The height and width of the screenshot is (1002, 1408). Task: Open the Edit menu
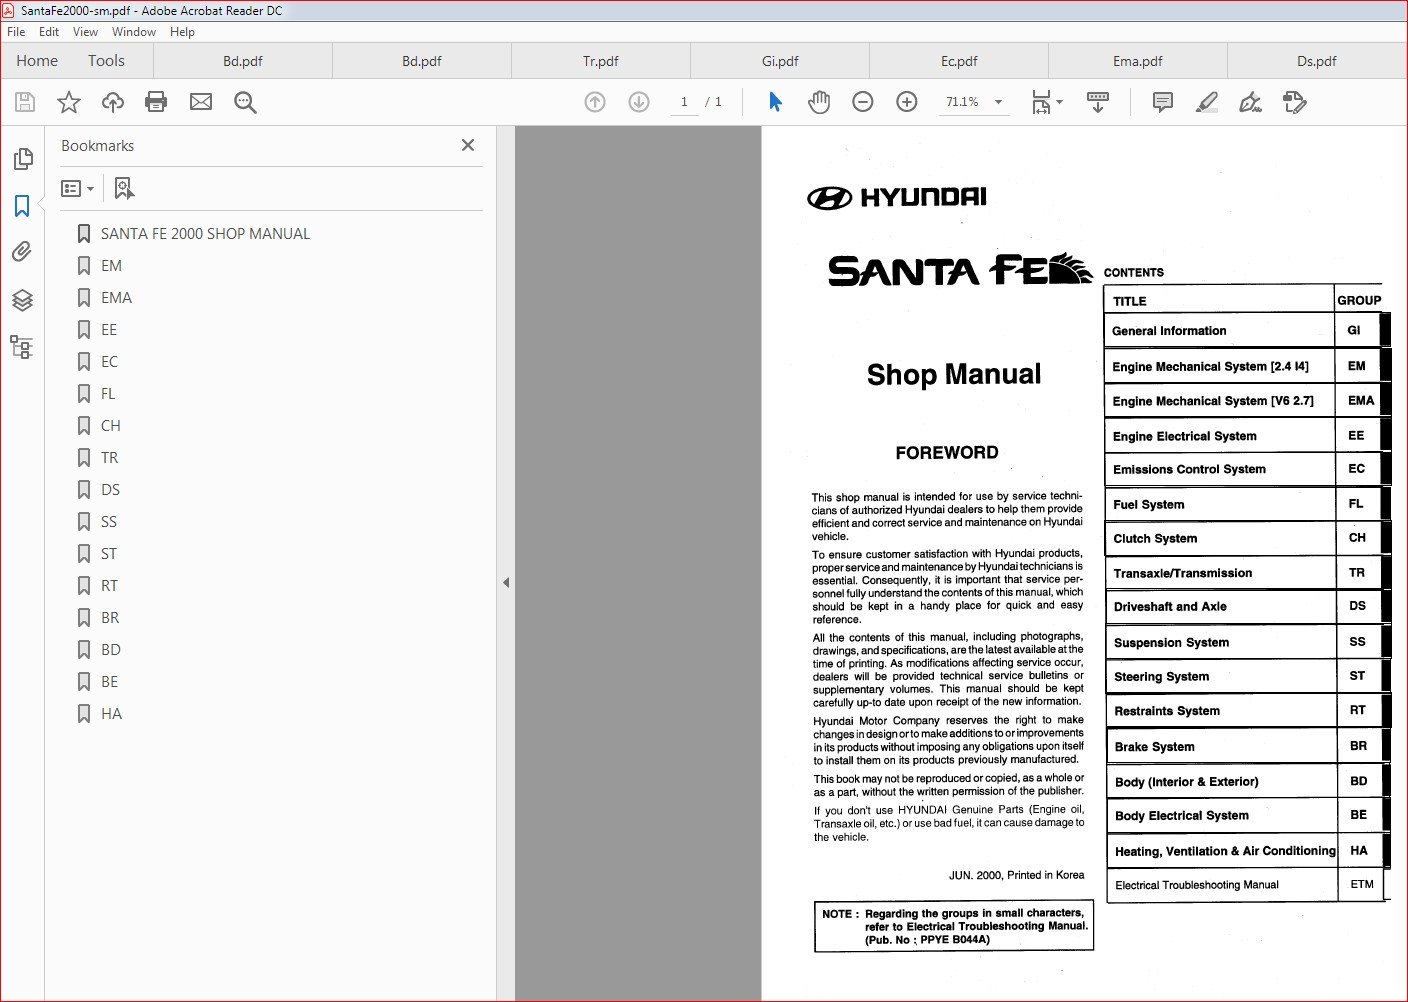(49, 32)
